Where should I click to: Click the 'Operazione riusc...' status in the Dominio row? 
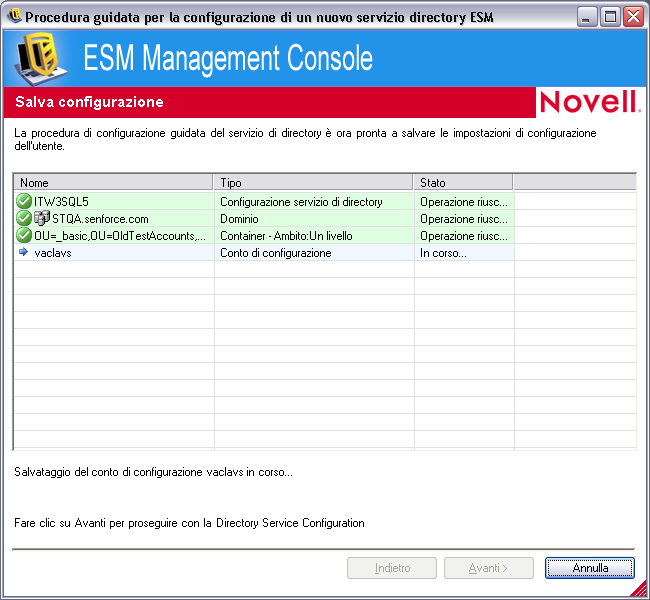(464, 219)
